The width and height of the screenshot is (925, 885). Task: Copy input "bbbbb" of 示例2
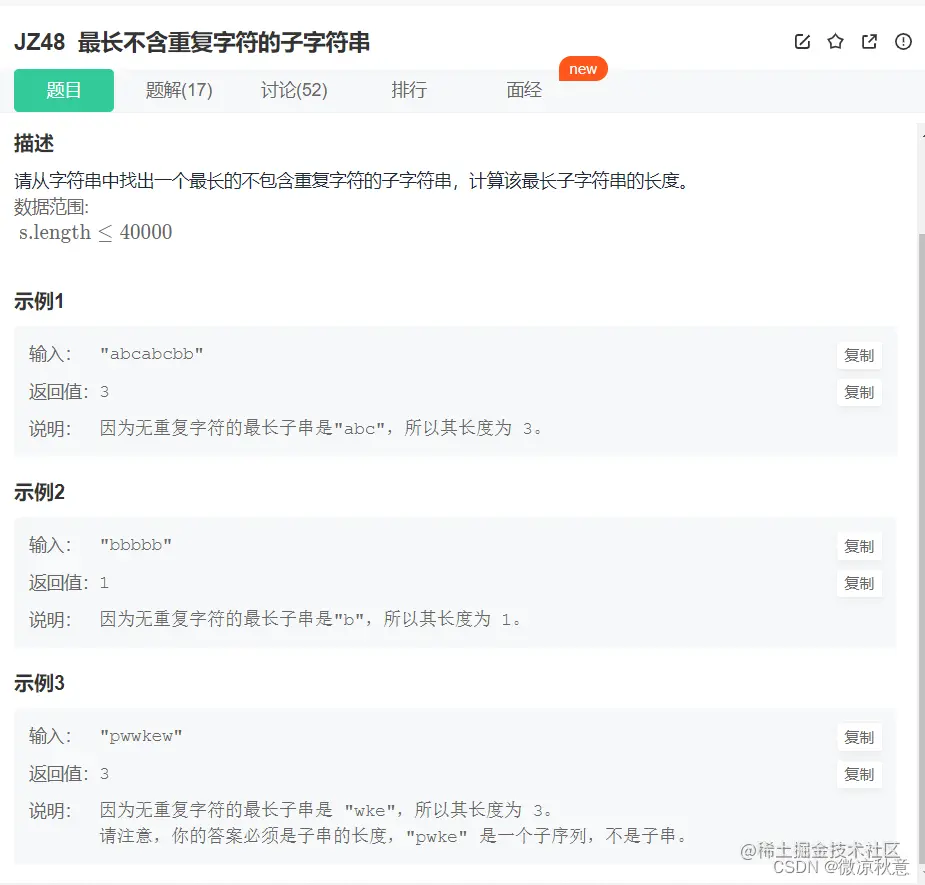click(858, 547)
